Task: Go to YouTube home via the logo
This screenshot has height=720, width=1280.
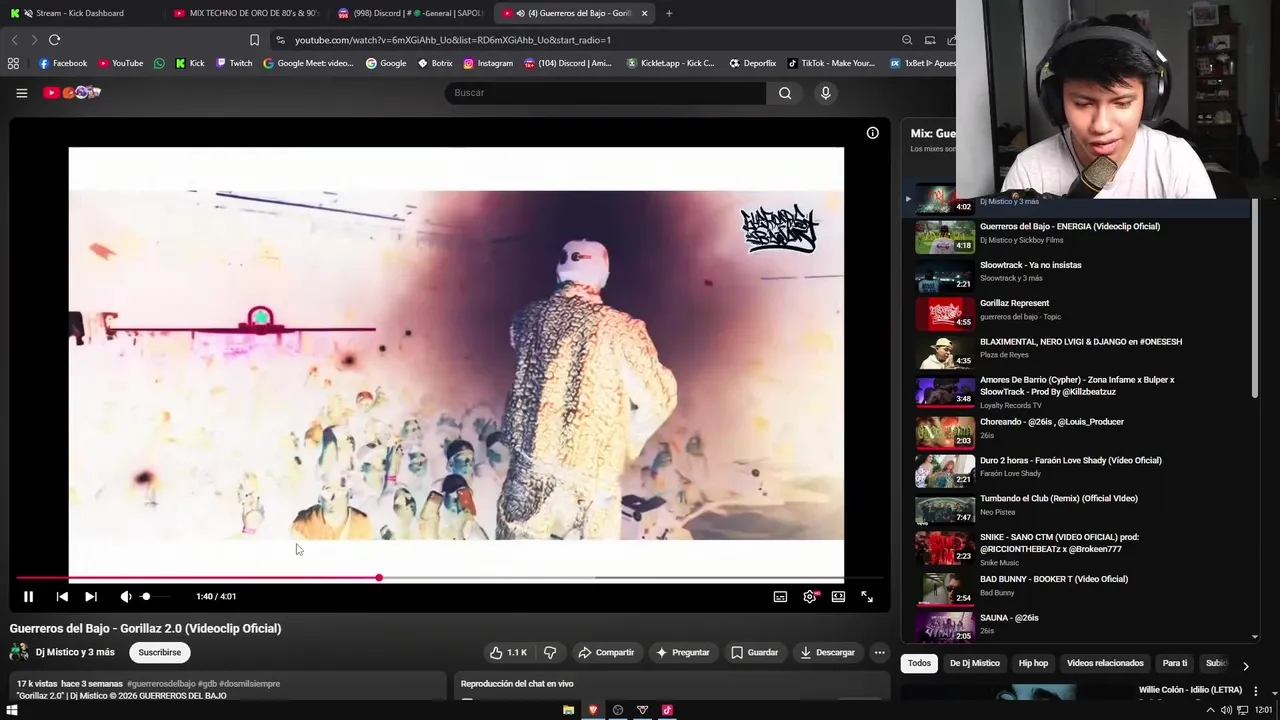Action: (72, 93)
